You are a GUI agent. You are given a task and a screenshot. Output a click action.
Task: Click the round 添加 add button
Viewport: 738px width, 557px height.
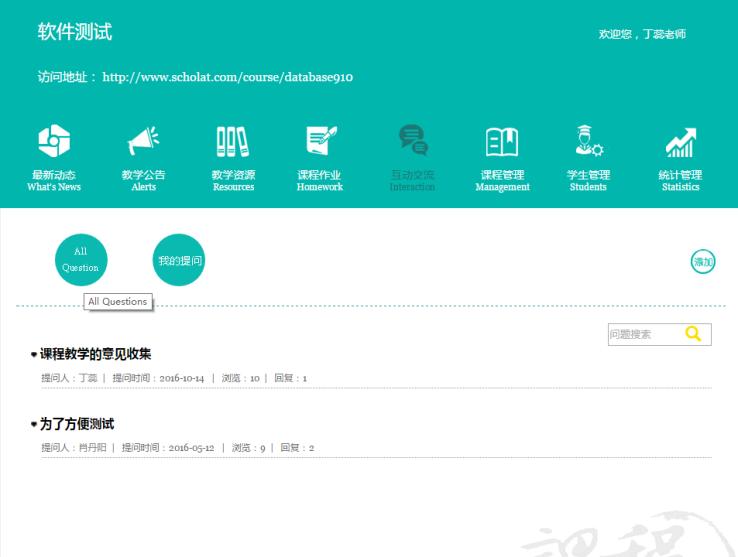click(x=703, y=262)
